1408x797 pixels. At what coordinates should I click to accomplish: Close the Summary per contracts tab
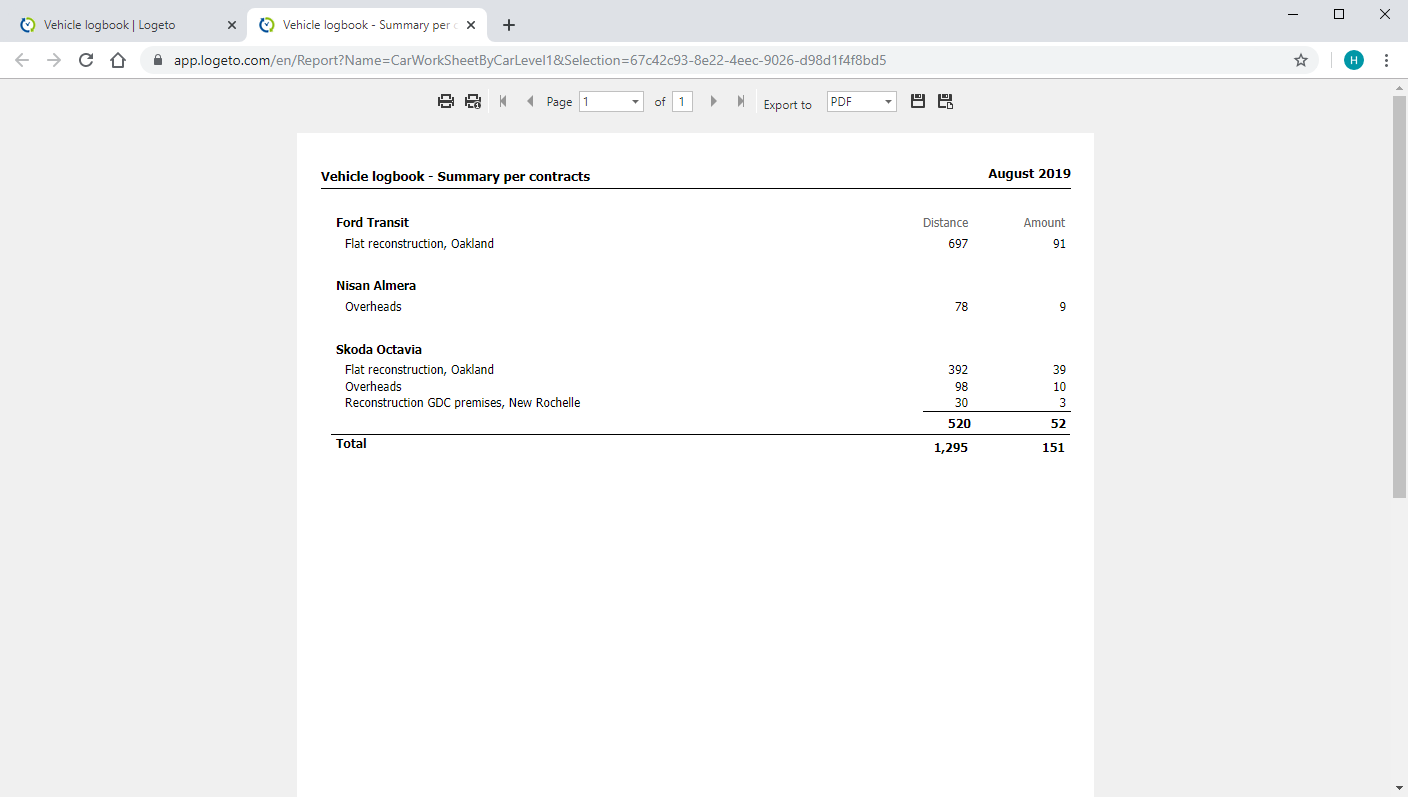tap(471, 25)
